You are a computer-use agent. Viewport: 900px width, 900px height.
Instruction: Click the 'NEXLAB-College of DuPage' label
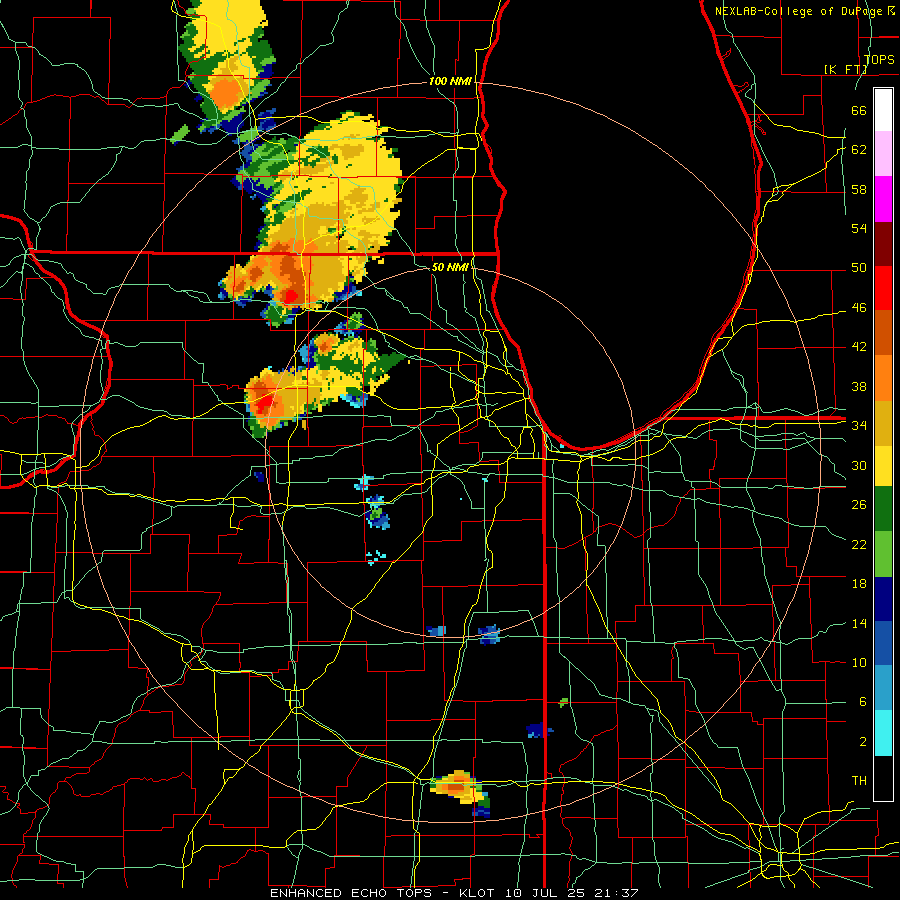click(800, 11)
